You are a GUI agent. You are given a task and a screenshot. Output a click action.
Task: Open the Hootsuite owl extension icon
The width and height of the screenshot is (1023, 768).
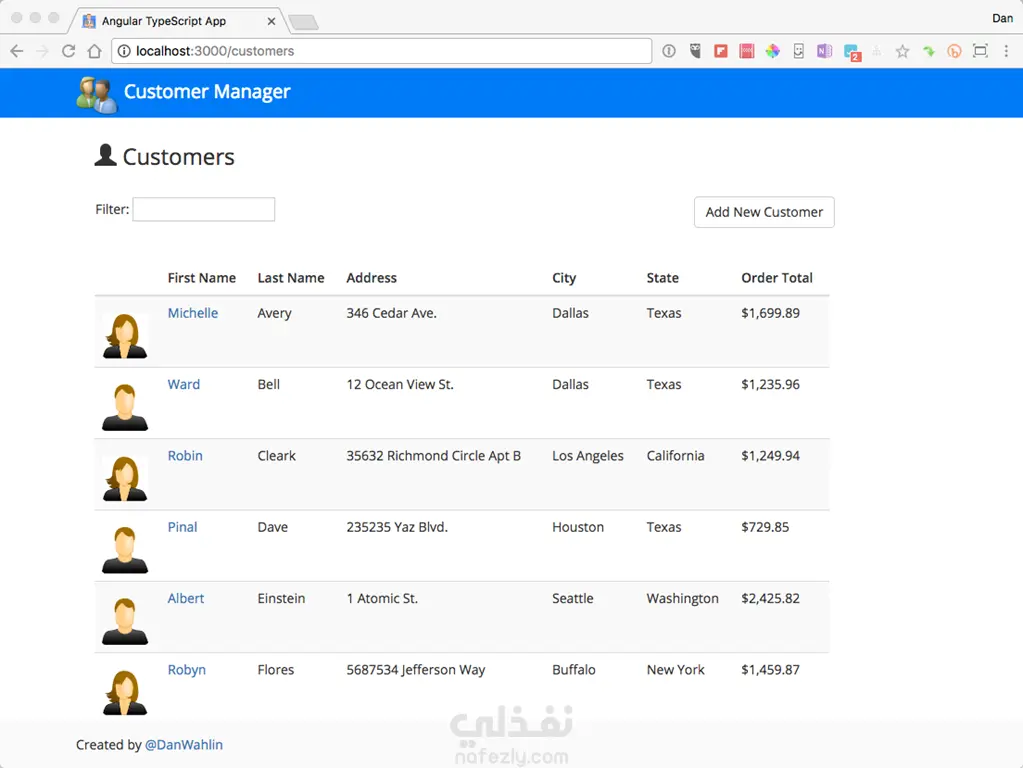click(x=695, y=51)
